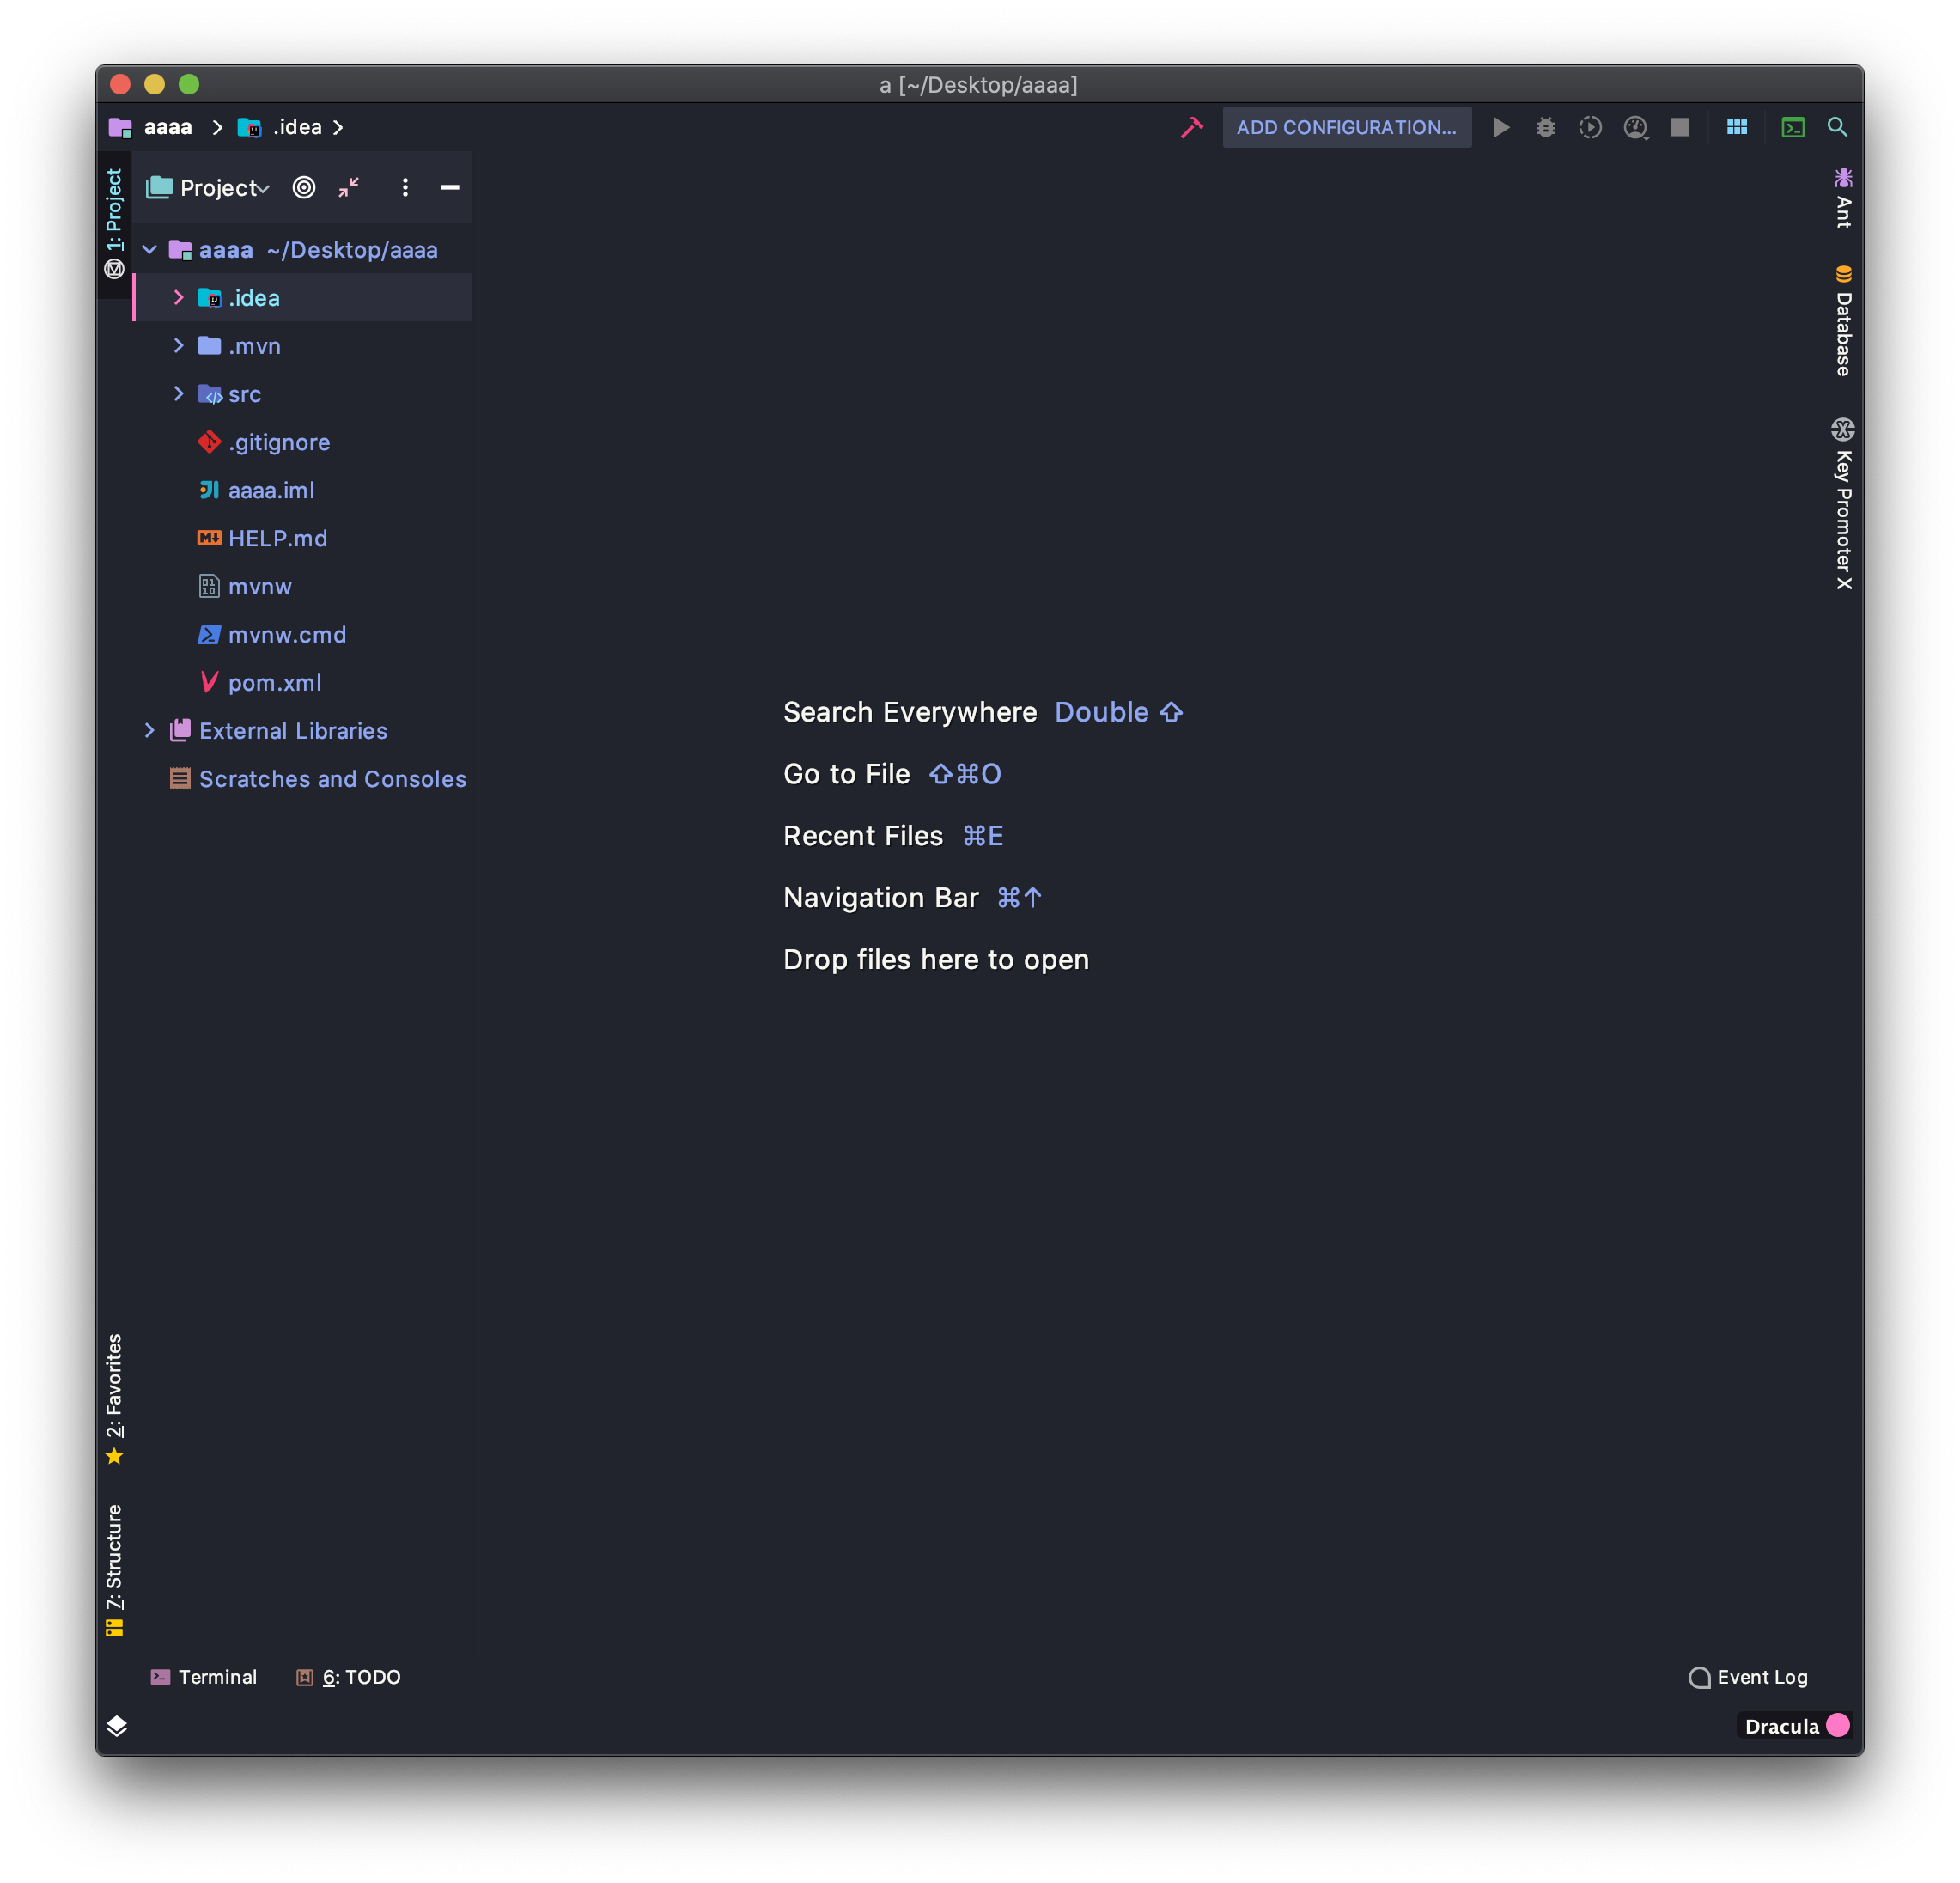Click the pink Dracula theme circle
Image resolution: width=1960 pixels, height=1883 pixels.
(1838, 1725)
